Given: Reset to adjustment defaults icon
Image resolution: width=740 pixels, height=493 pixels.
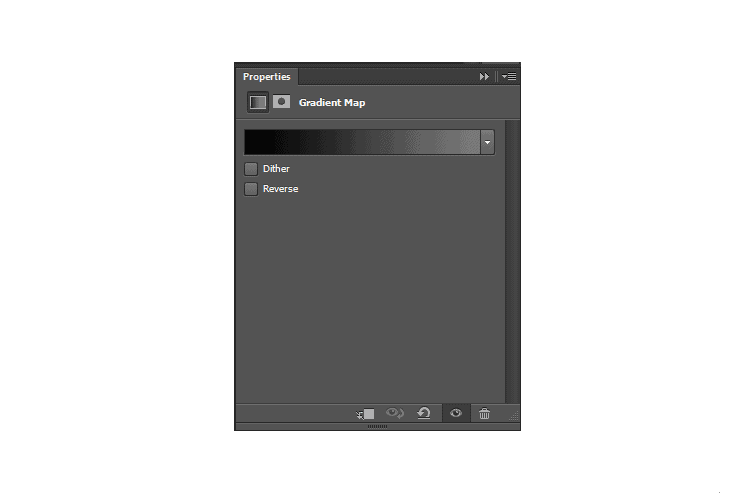Looking at the screenshot, I should click(424, 413).
